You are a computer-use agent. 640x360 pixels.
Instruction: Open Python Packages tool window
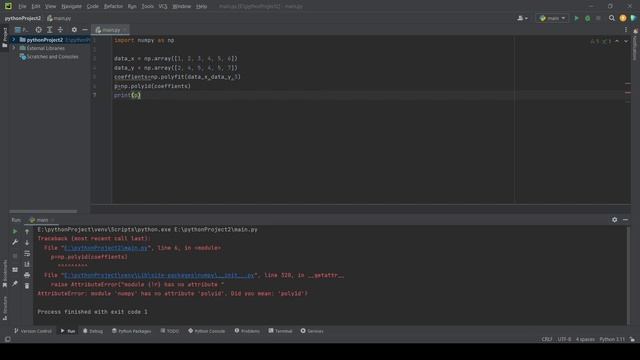click(x=131, y=331)
